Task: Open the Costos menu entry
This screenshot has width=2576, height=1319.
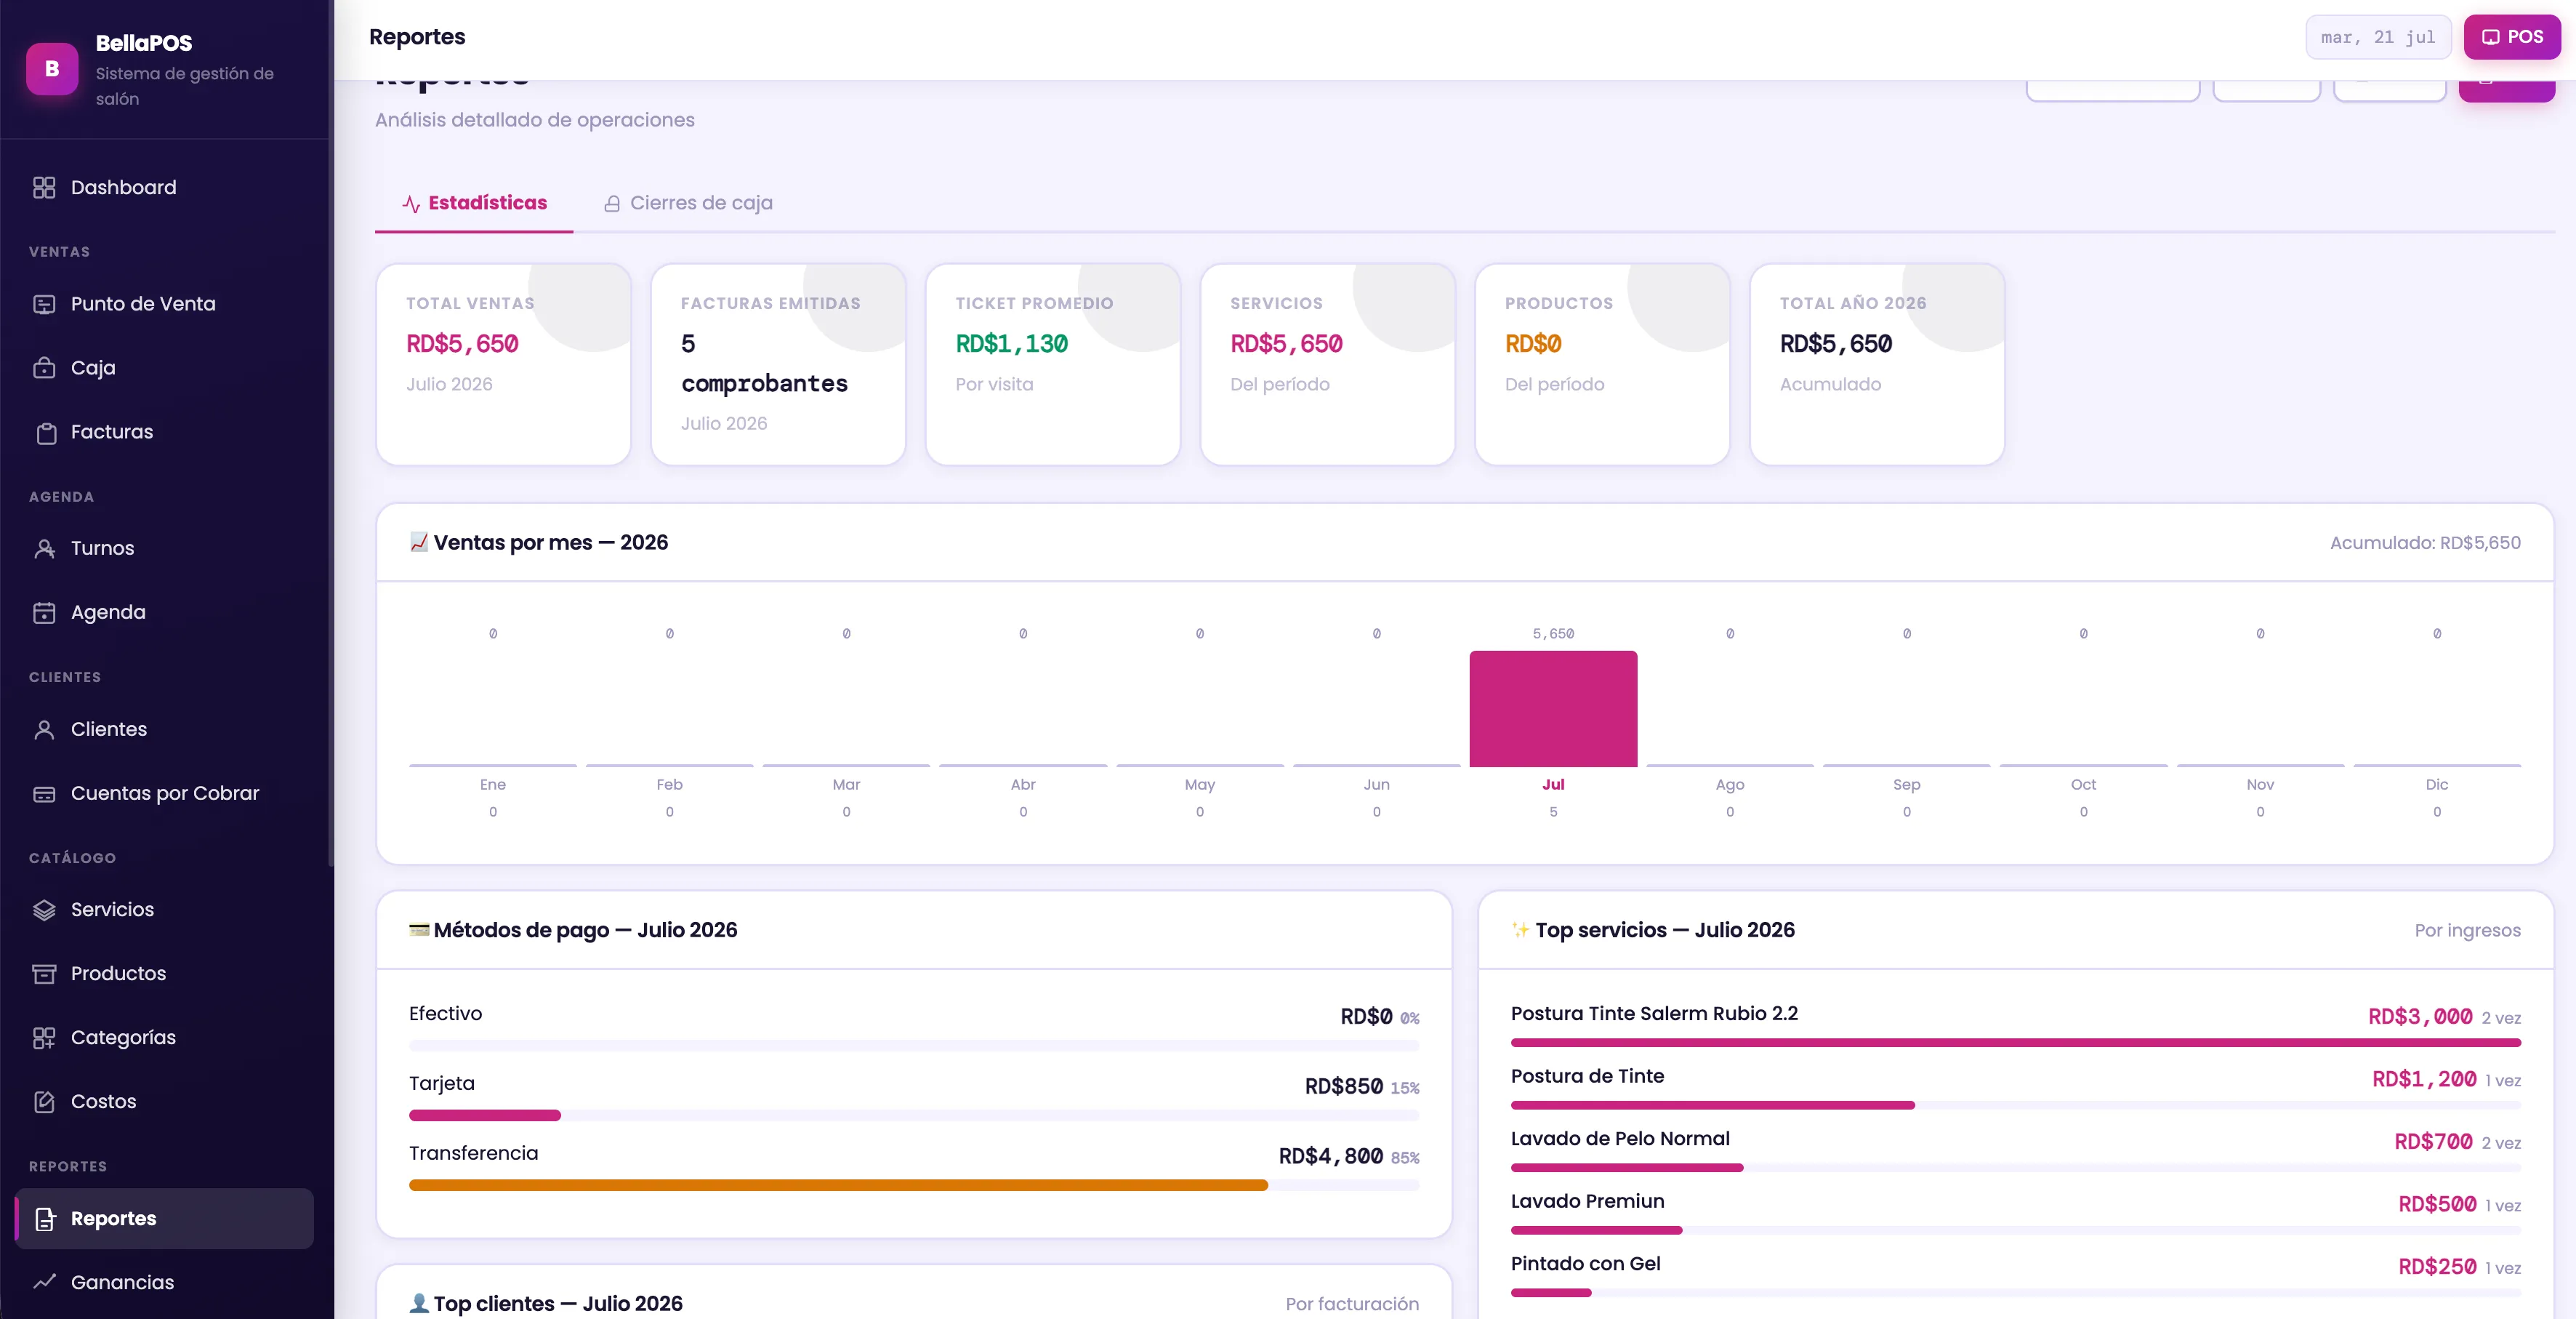Action: (x=164, y=1102)
